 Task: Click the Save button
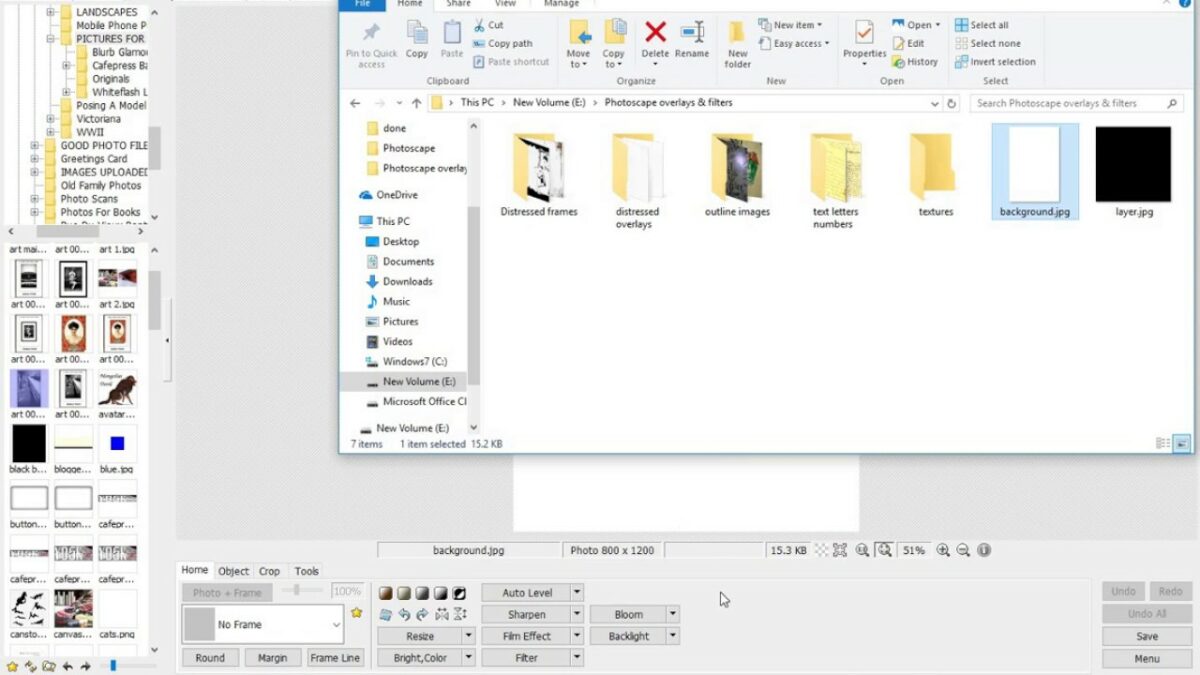pyautogui.click(x=1145, y=636)
